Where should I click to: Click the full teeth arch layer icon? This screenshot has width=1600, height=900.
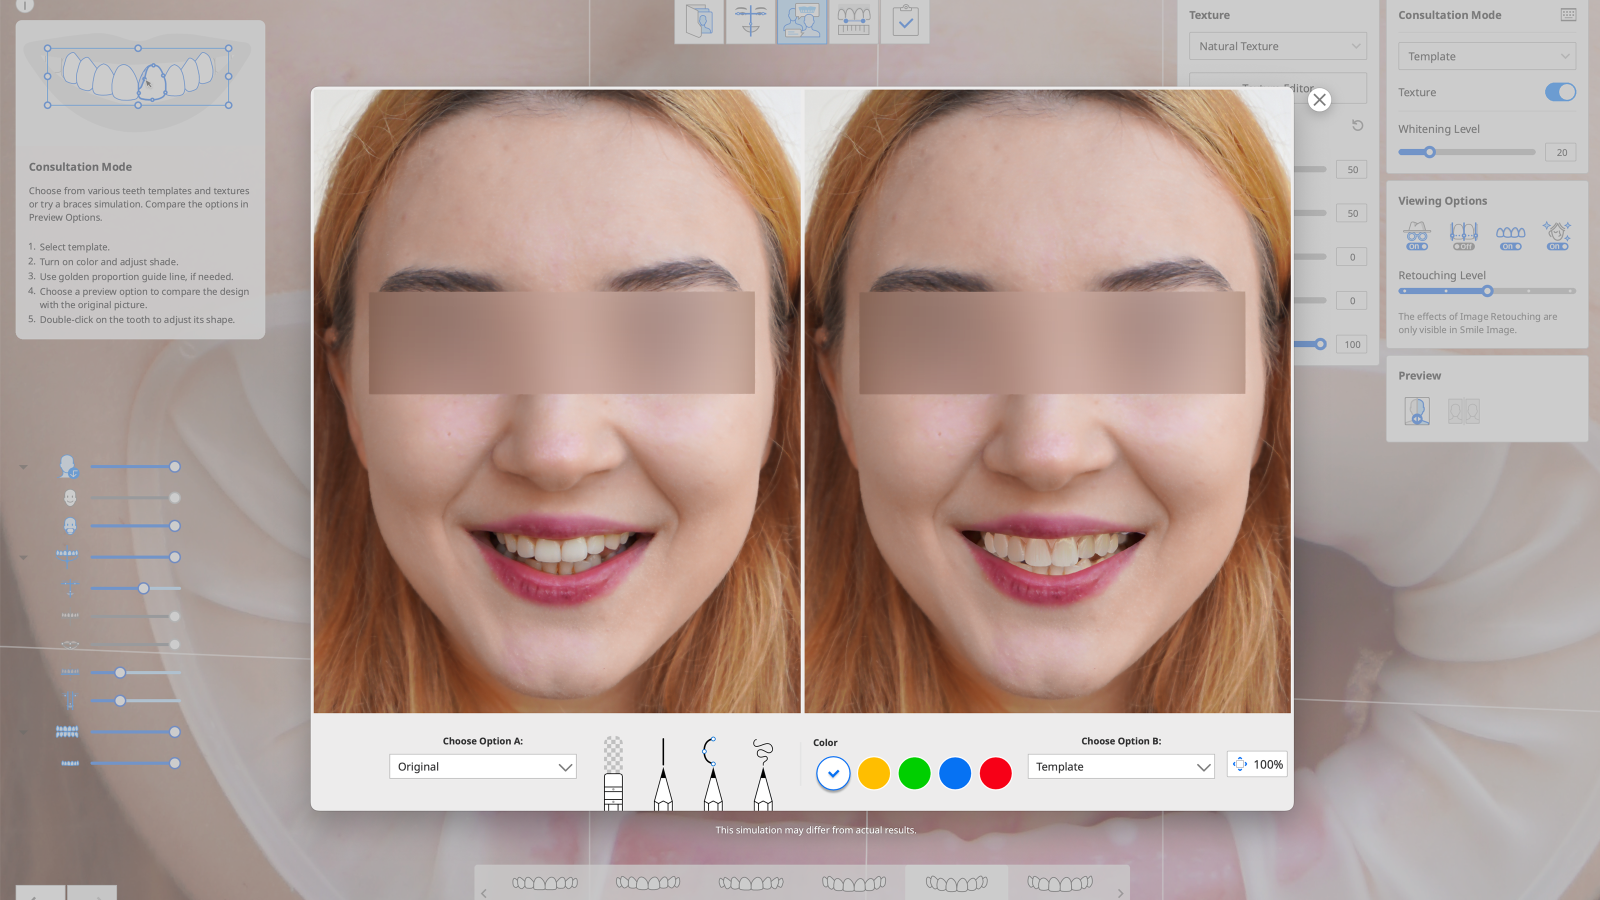[x=67, y=732]
